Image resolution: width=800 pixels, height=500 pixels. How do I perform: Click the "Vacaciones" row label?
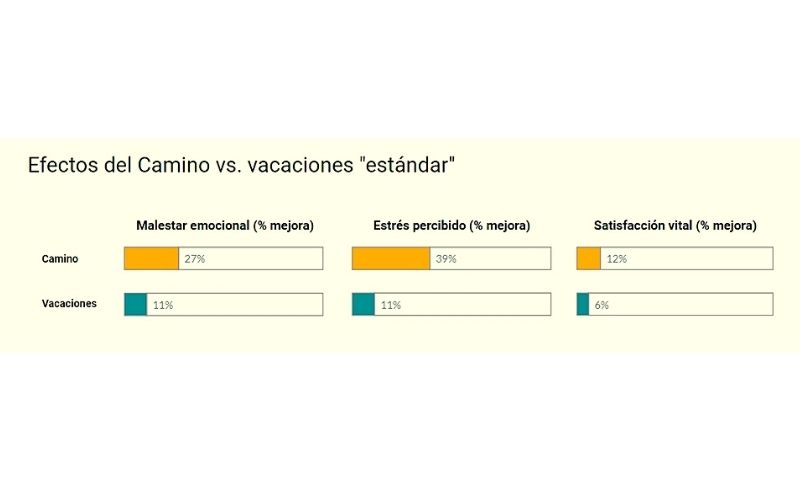pyautogui.click(x=69, y=304)
